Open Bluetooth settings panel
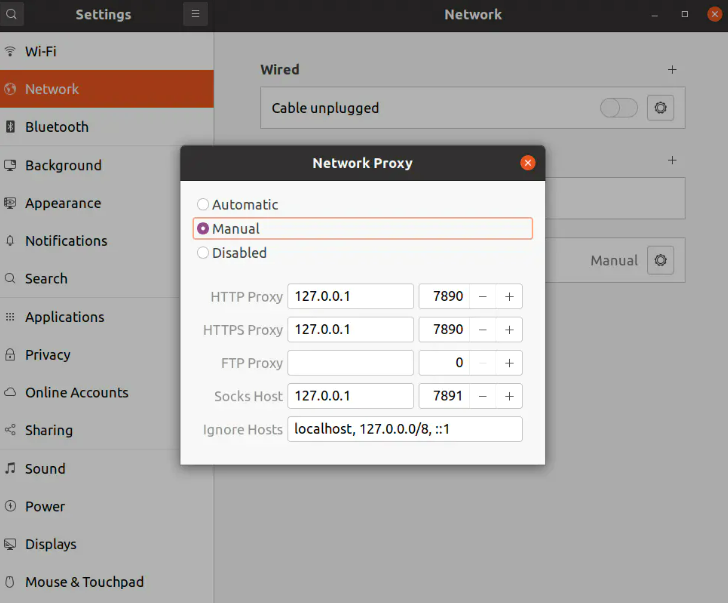 pos(107,127)
